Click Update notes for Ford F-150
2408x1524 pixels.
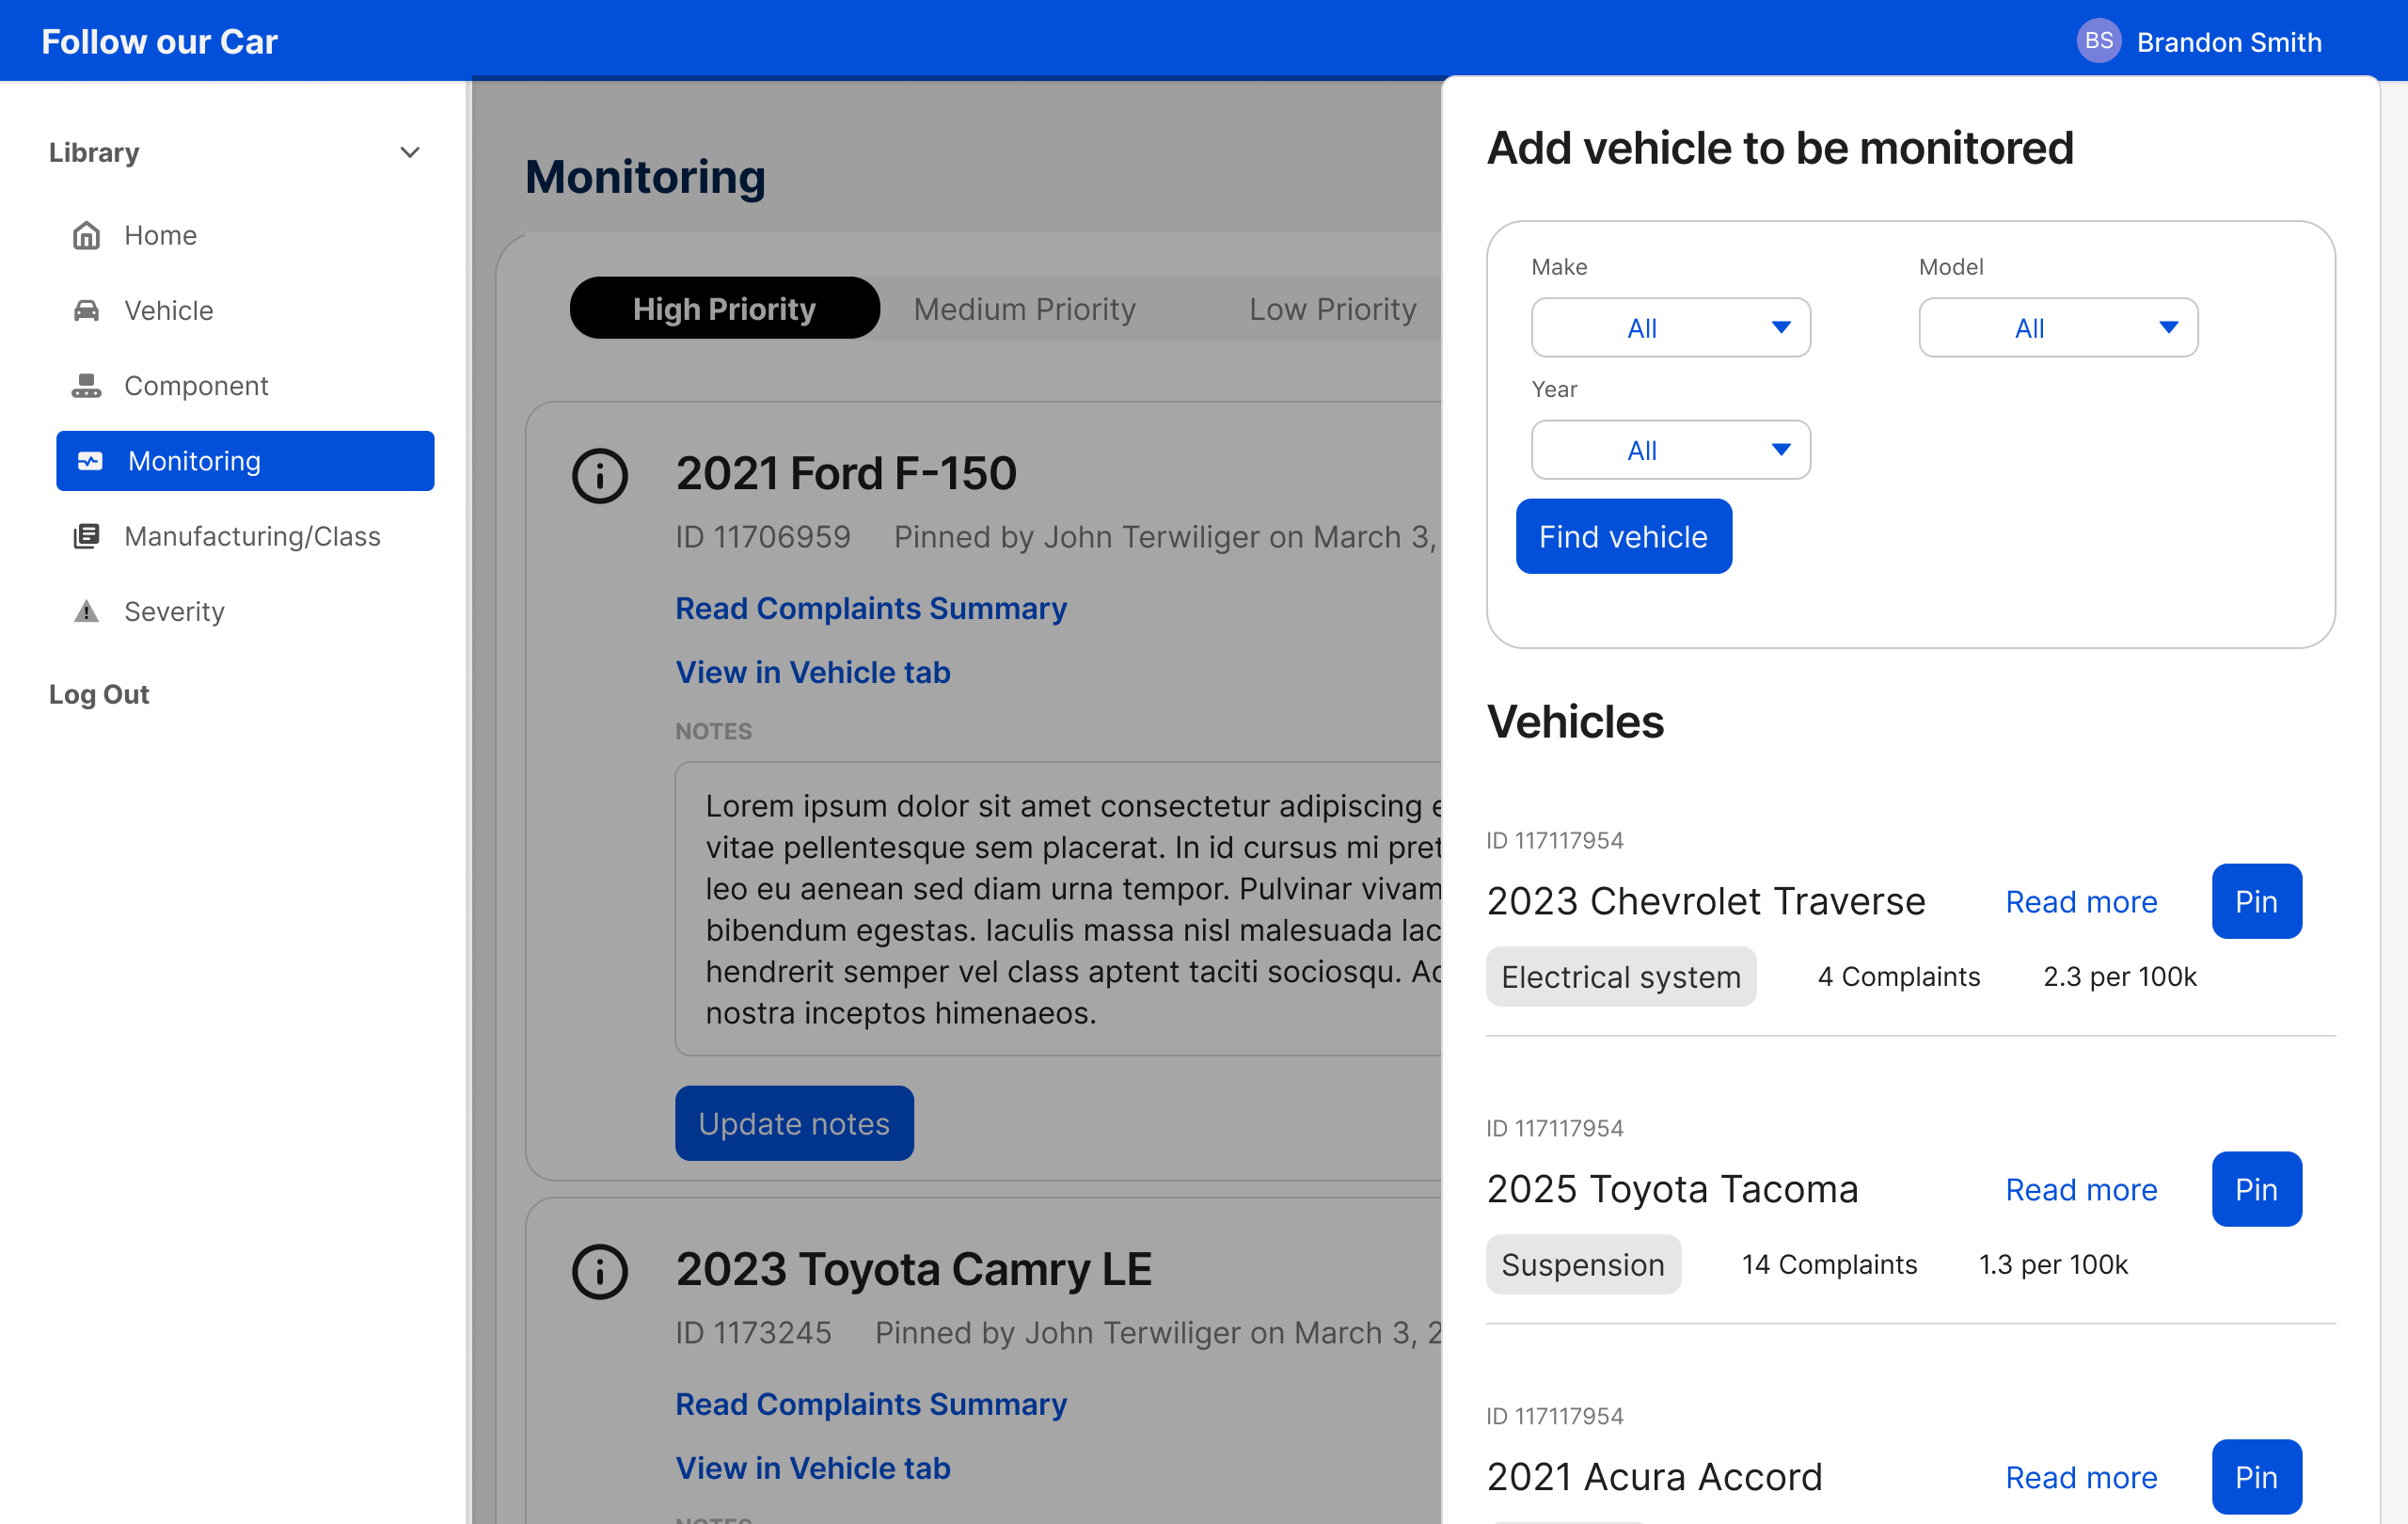[794, 1123]
